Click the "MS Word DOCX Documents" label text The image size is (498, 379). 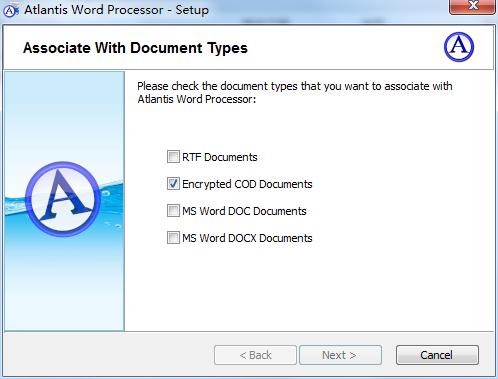point(247,238)
